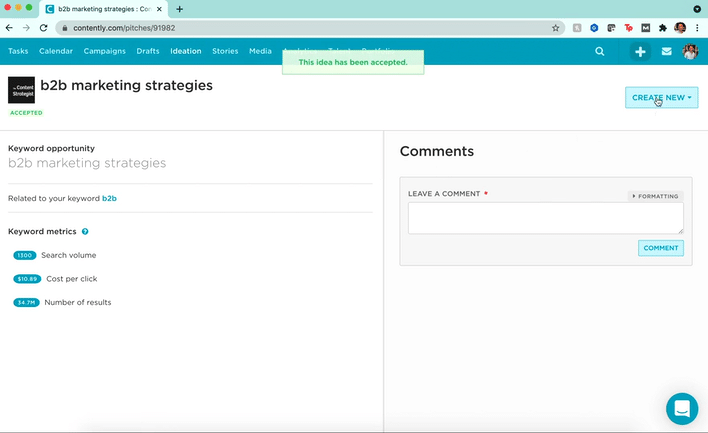This screenshot has width=708, height=433.
Task: Open the chat support widget
Action: [x=682, y=408]
